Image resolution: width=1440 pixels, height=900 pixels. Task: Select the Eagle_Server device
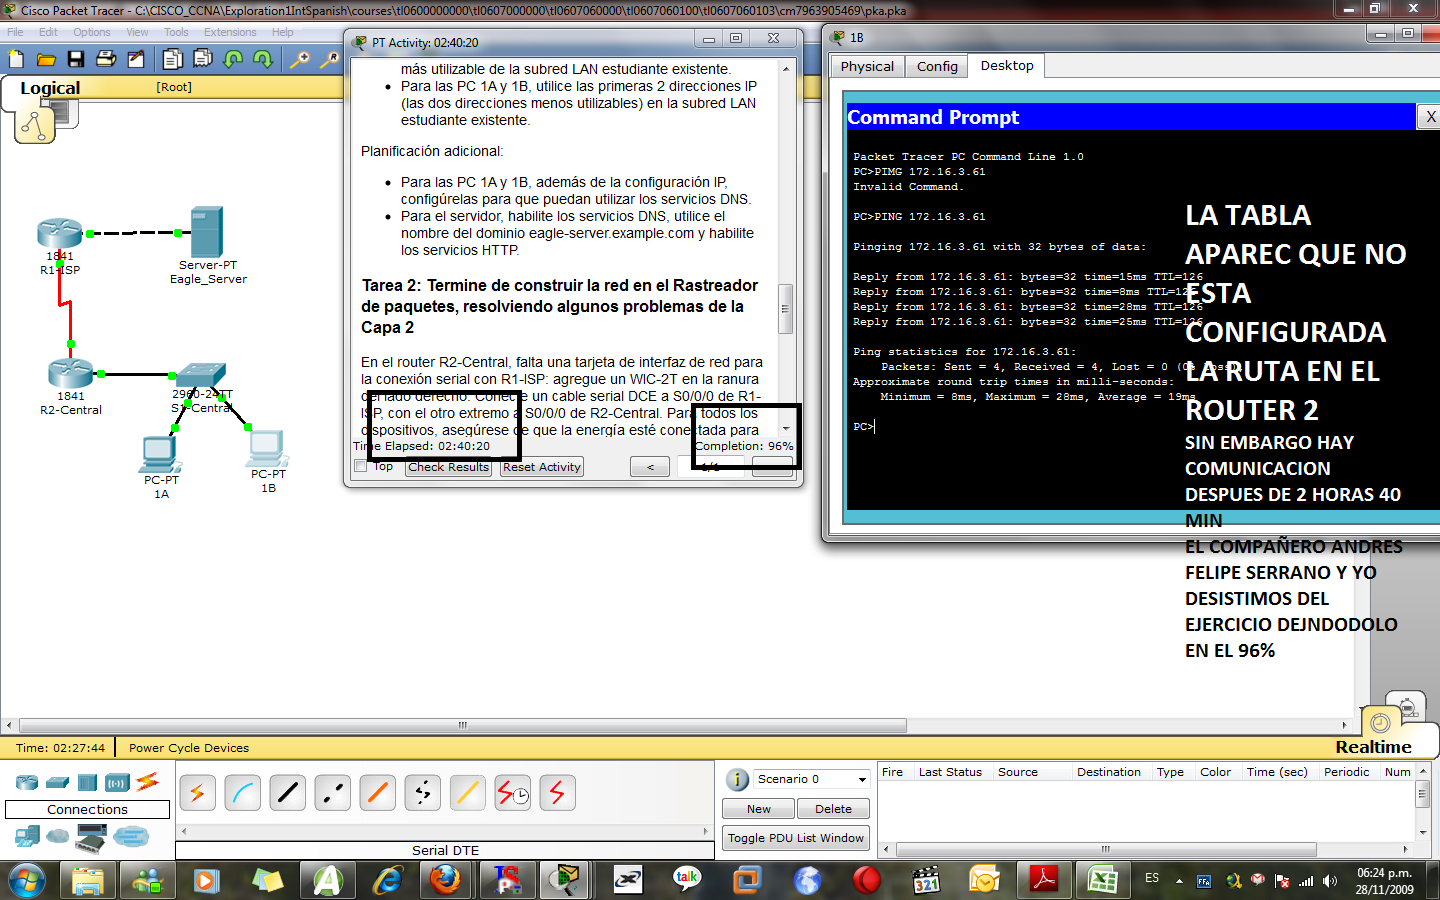(207, 232)
